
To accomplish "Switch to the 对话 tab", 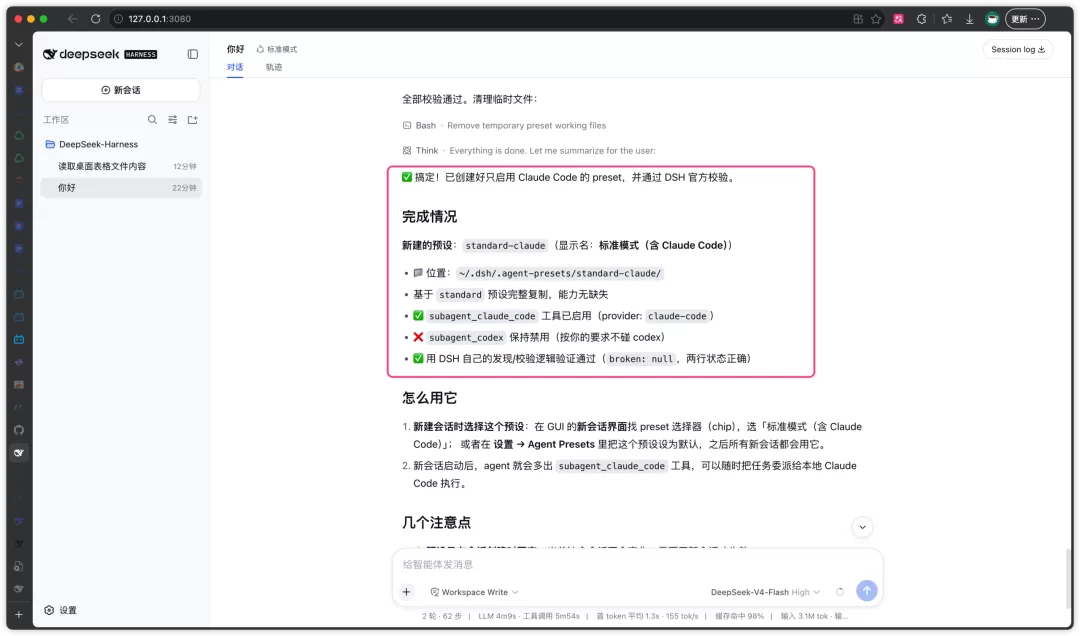I will coord(235,67).
